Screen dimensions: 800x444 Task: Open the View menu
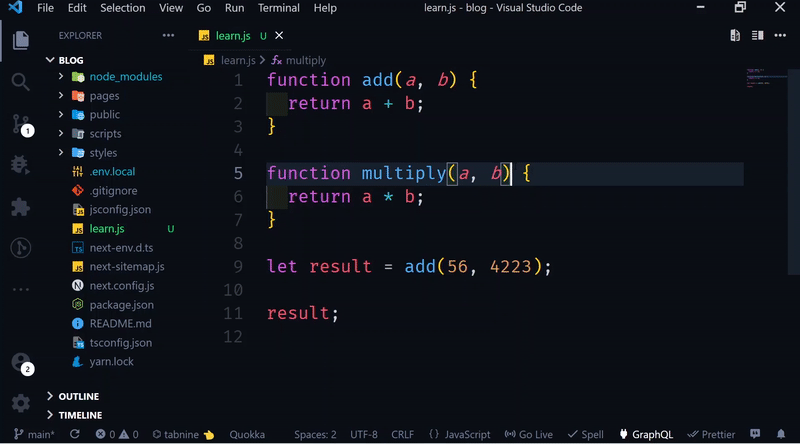(171, 8)
